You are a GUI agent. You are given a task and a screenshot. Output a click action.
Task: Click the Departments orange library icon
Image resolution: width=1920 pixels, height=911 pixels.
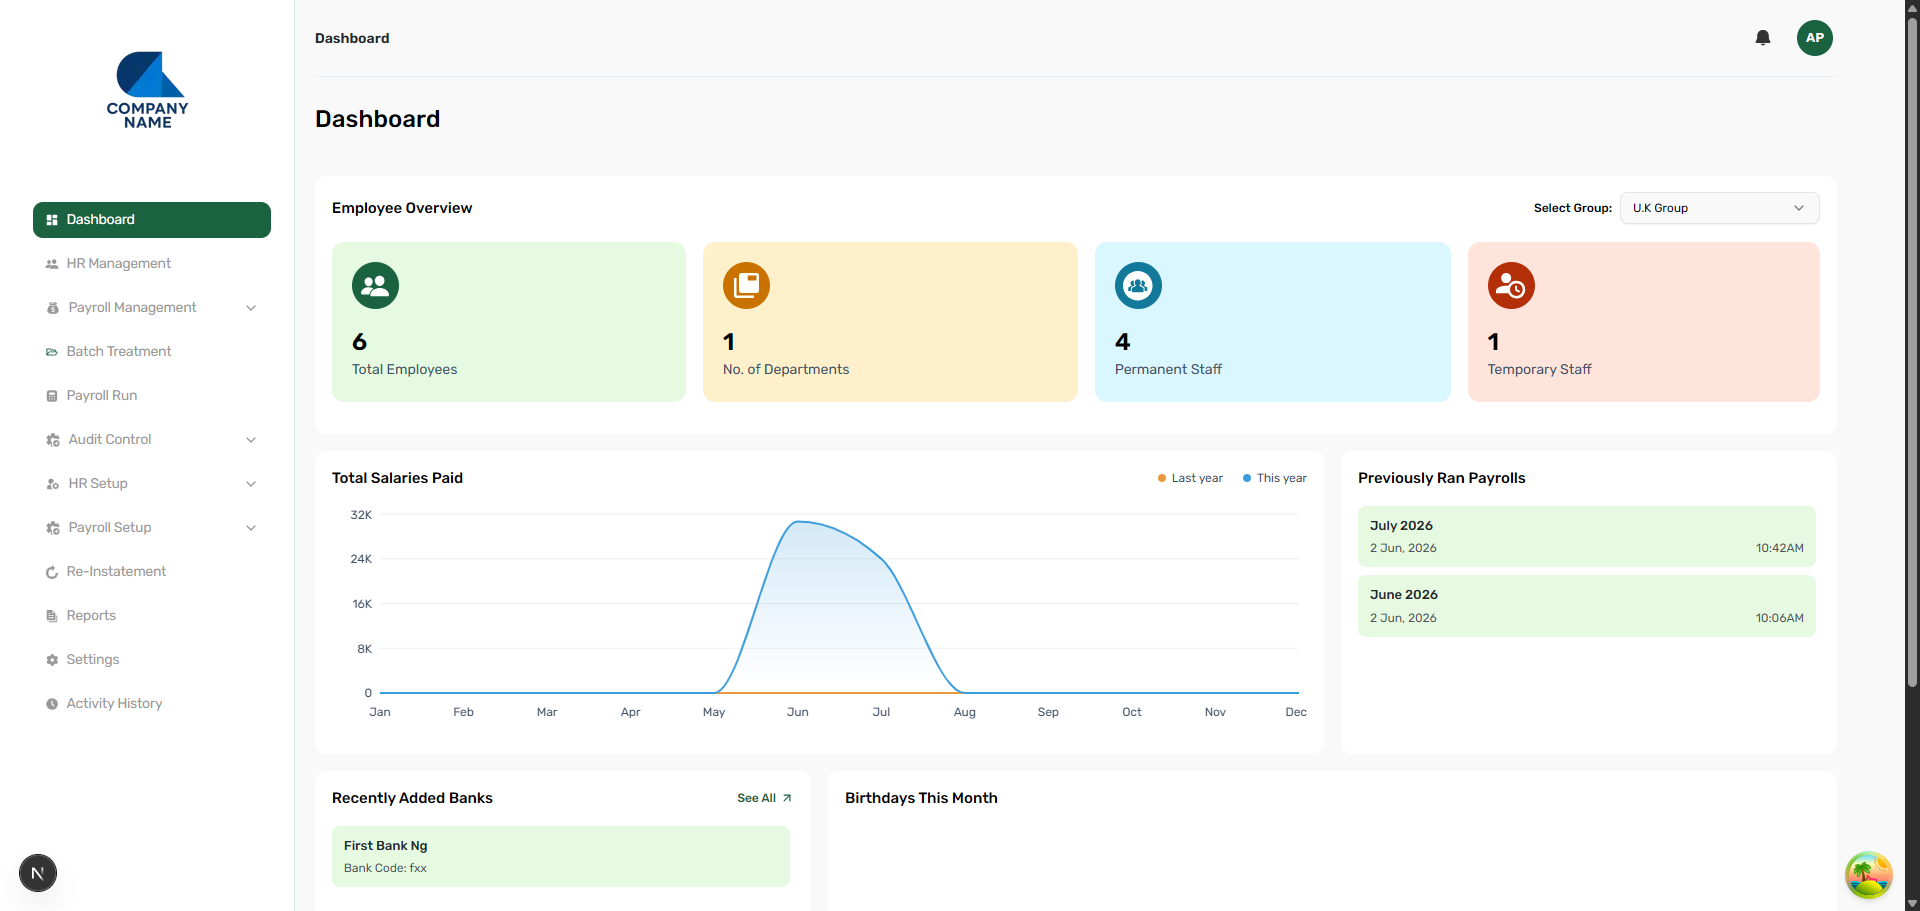pos(746,286)
